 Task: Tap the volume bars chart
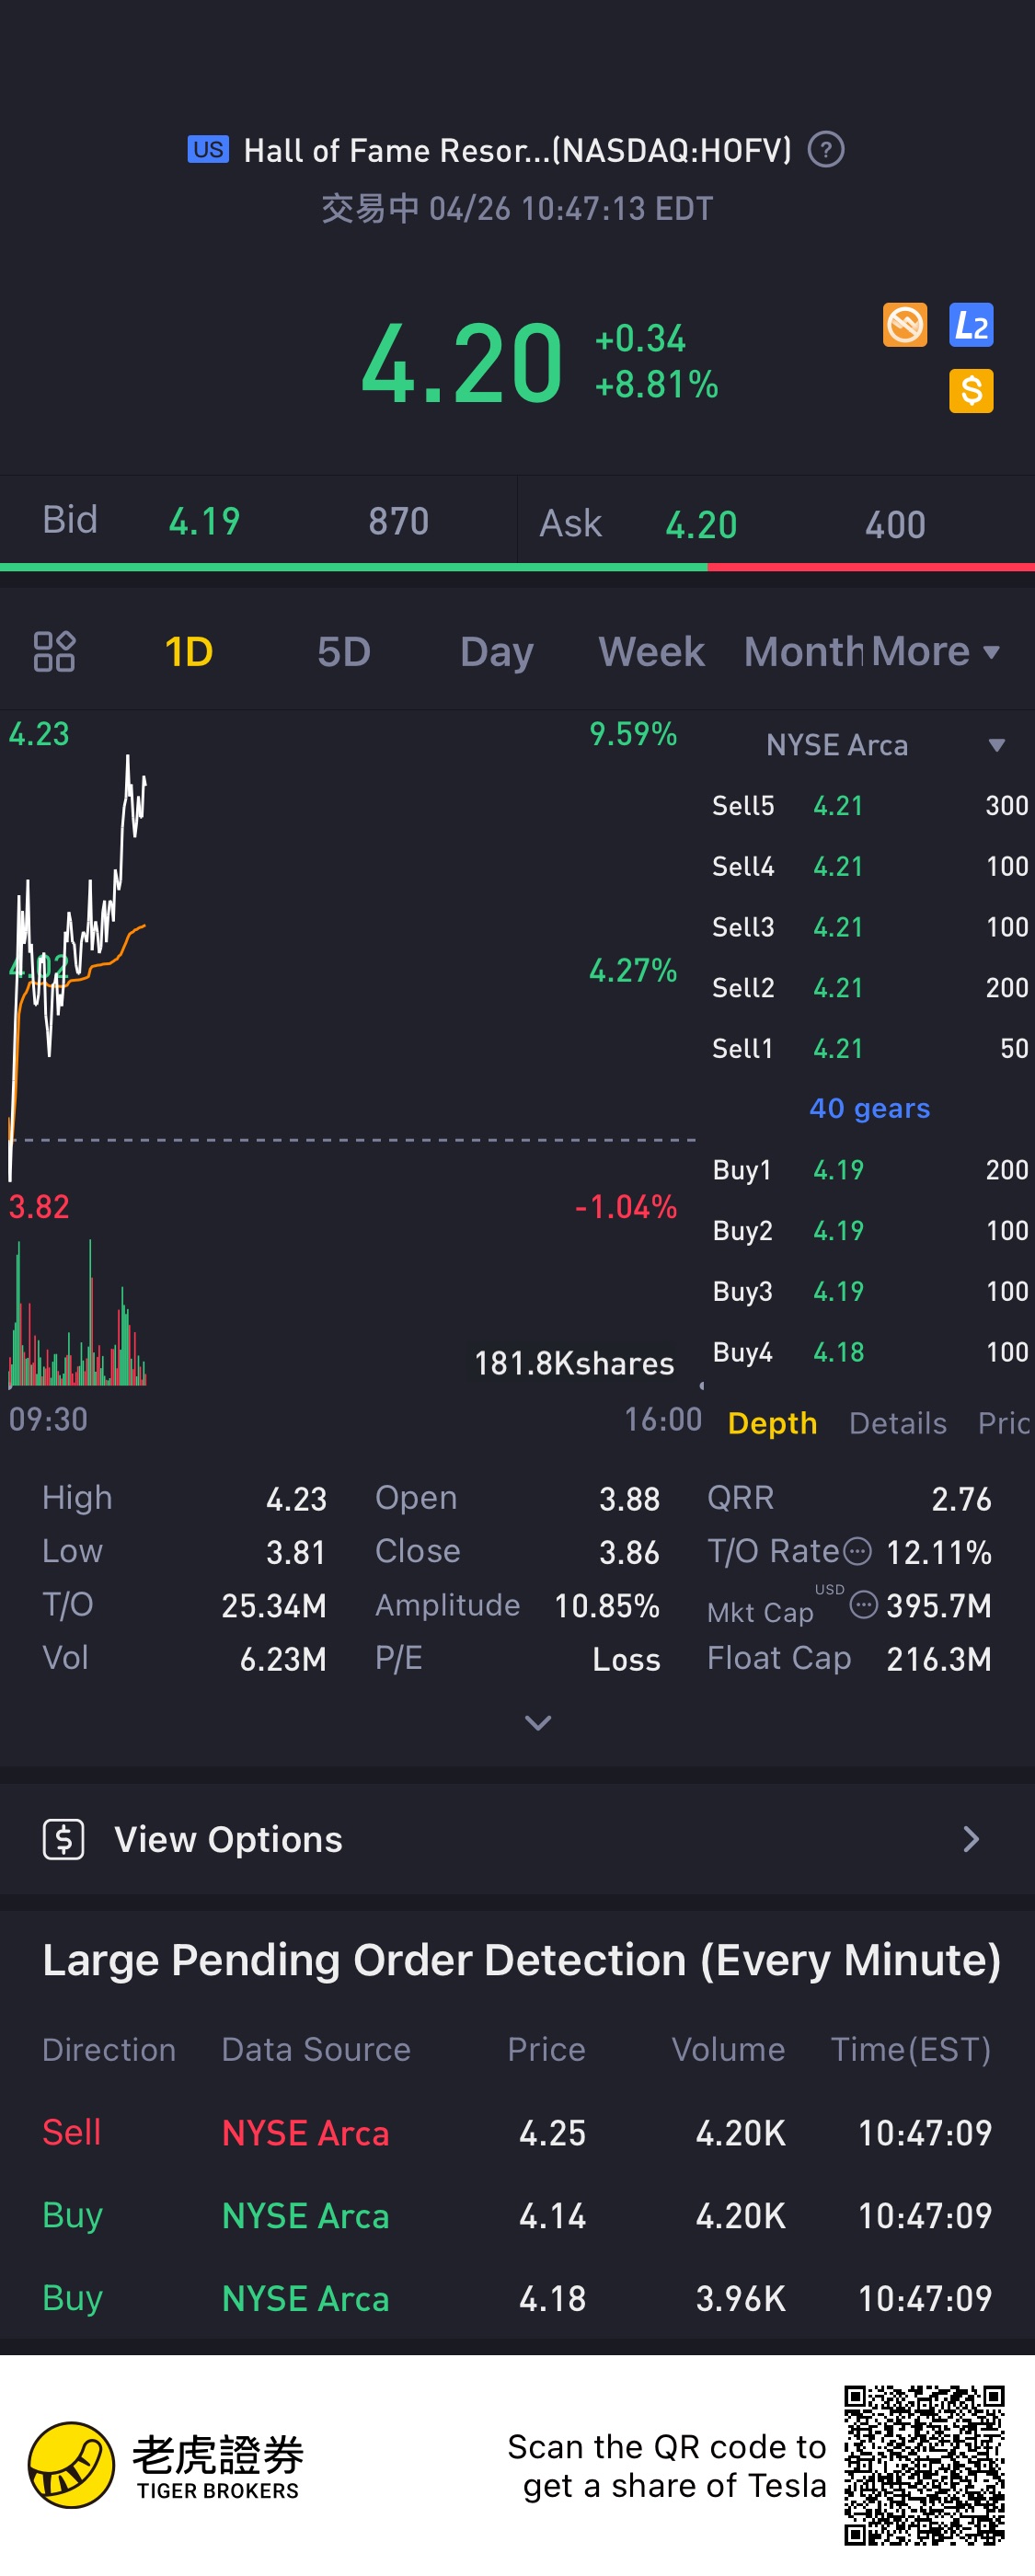pyautogui.click(x=78, y=1312)
